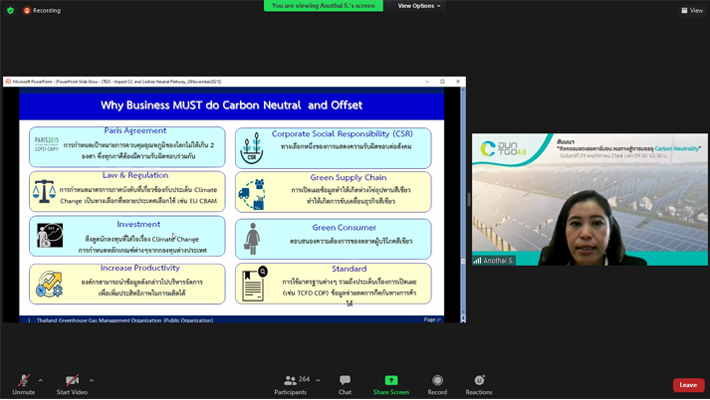Open the View Options dropdown
The image size is (710, 400).
click(418, 6)
